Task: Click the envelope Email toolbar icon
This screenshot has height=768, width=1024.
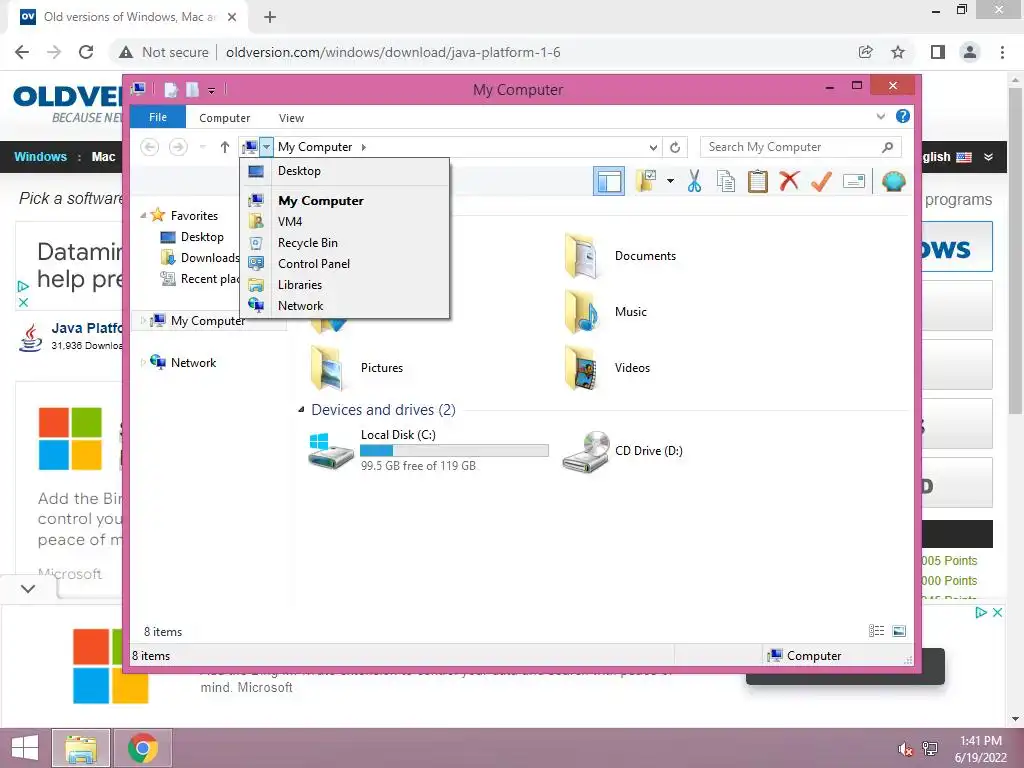Action: 854,181
